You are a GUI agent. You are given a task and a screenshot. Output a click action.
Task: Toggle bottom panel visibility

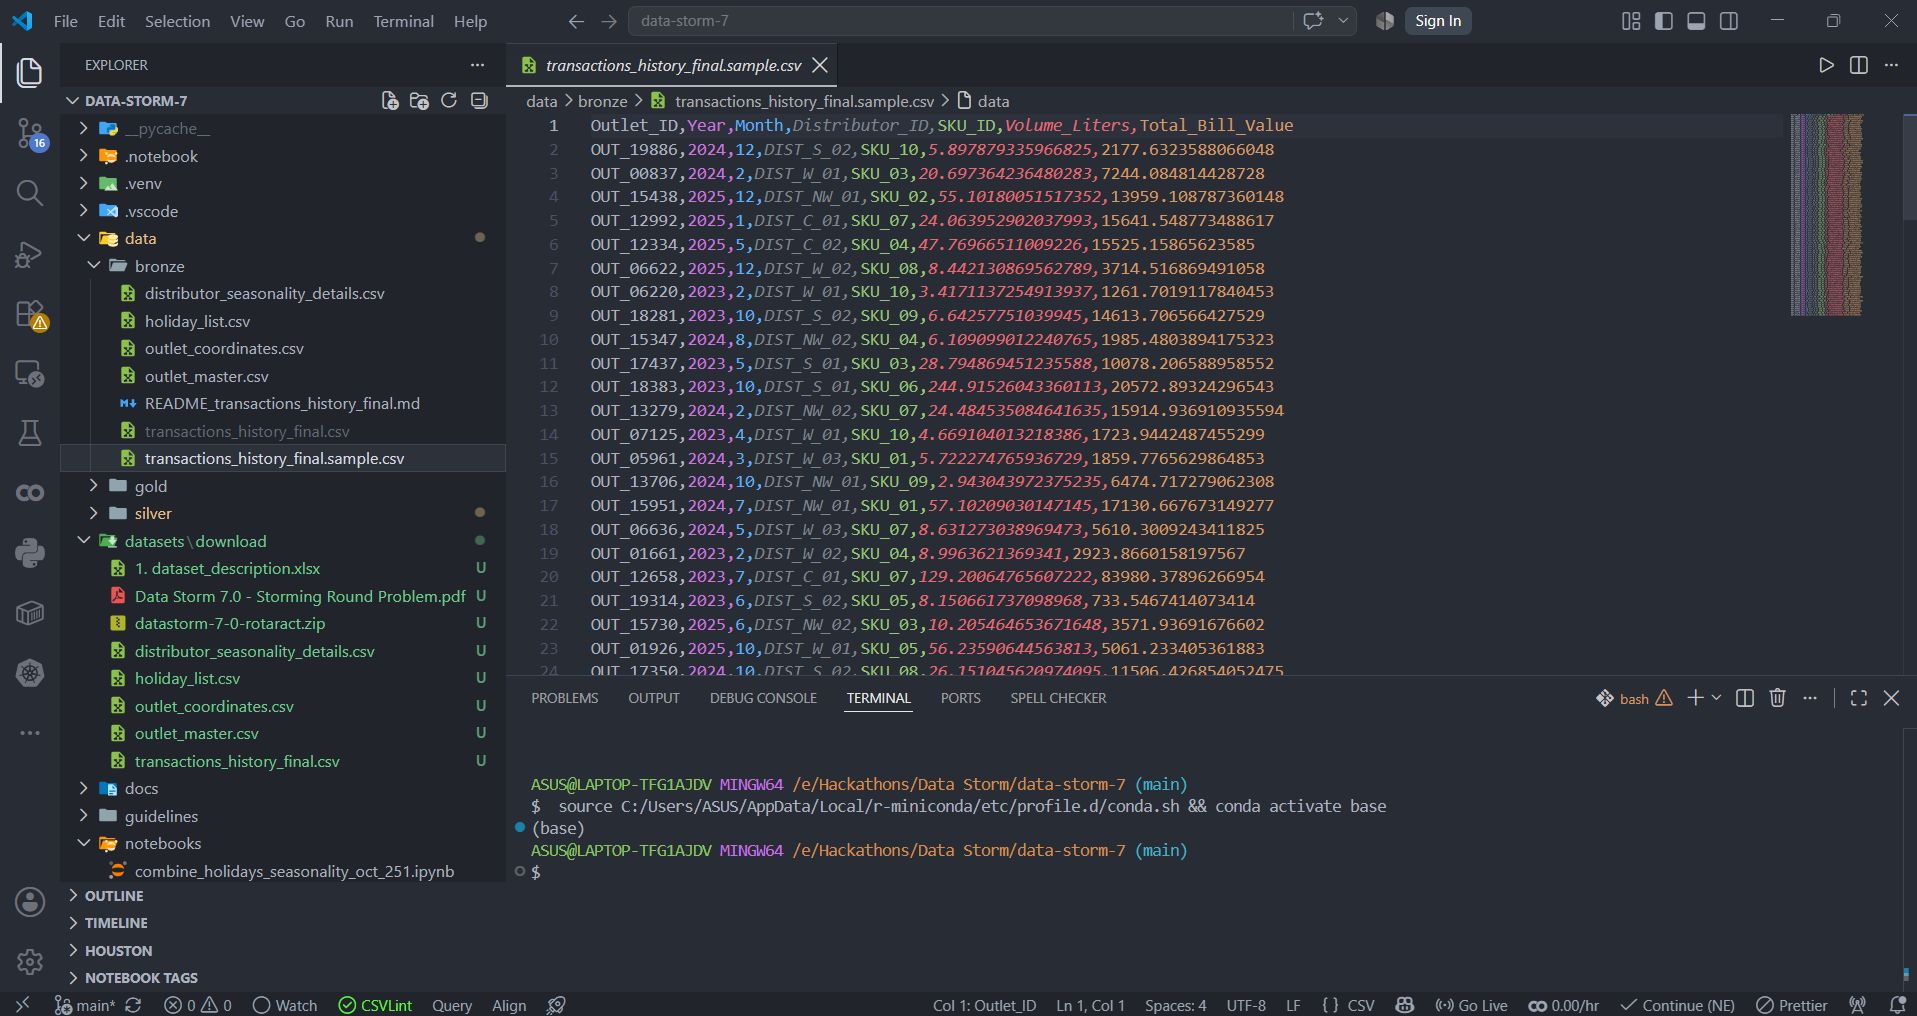1696,21
